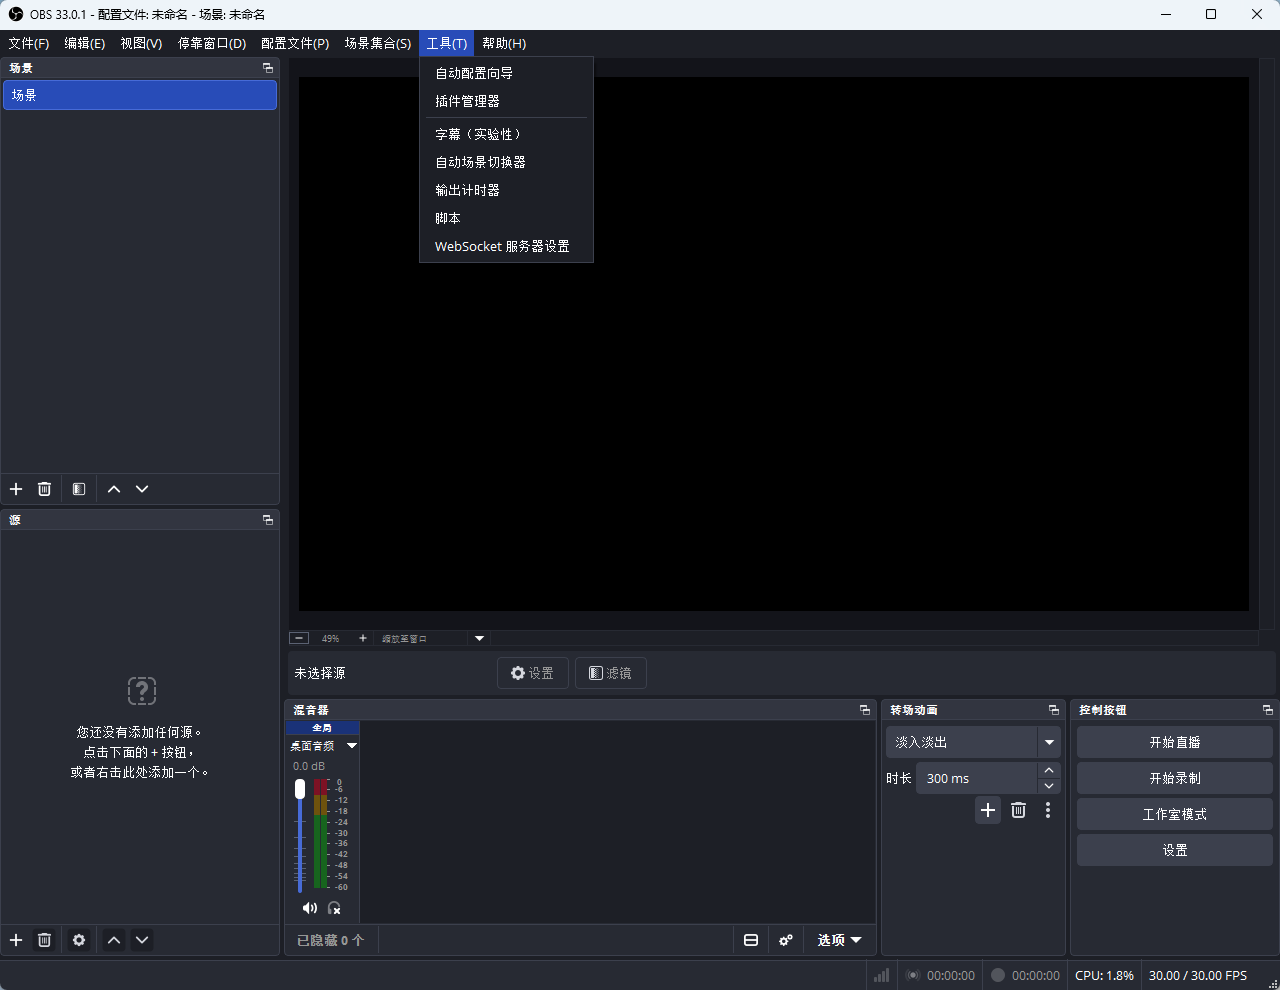Move source down in 源 panel
The image size is (1280, 990).
coord(142,940)
